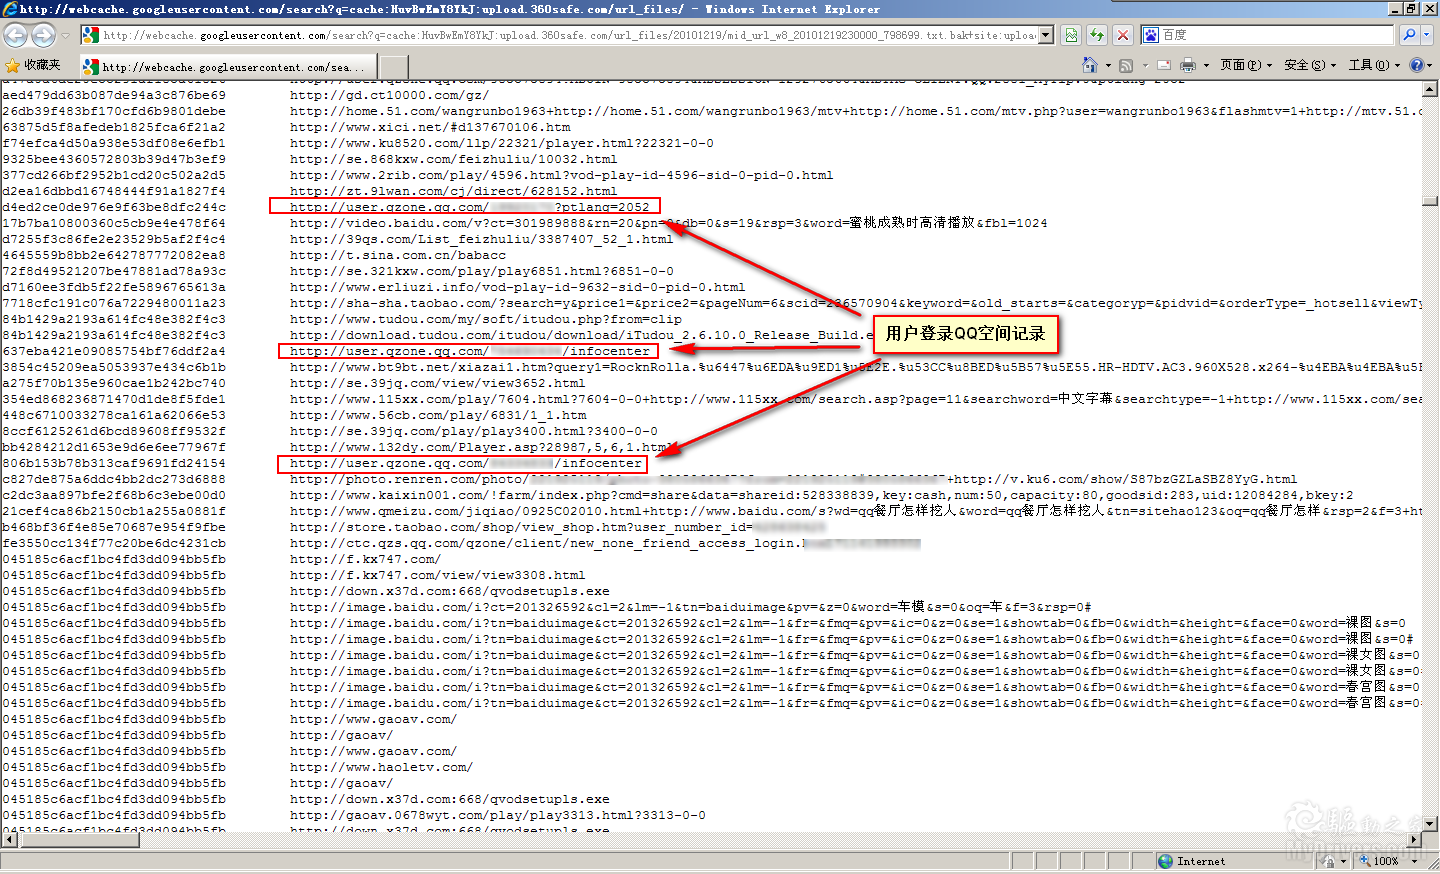Click the vertical scrollbar up arrow
Screen dimensions: 1440x874
[x=1430, y=88]
